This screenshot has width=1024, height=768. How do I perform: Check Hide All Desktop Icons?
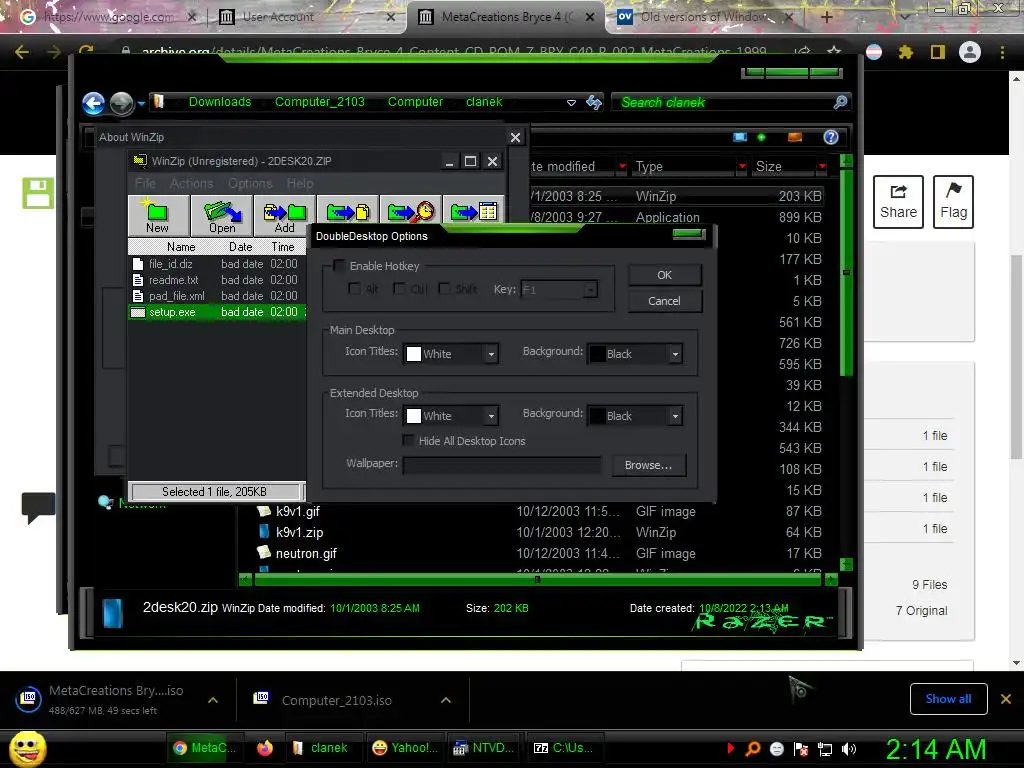(408, 441)
